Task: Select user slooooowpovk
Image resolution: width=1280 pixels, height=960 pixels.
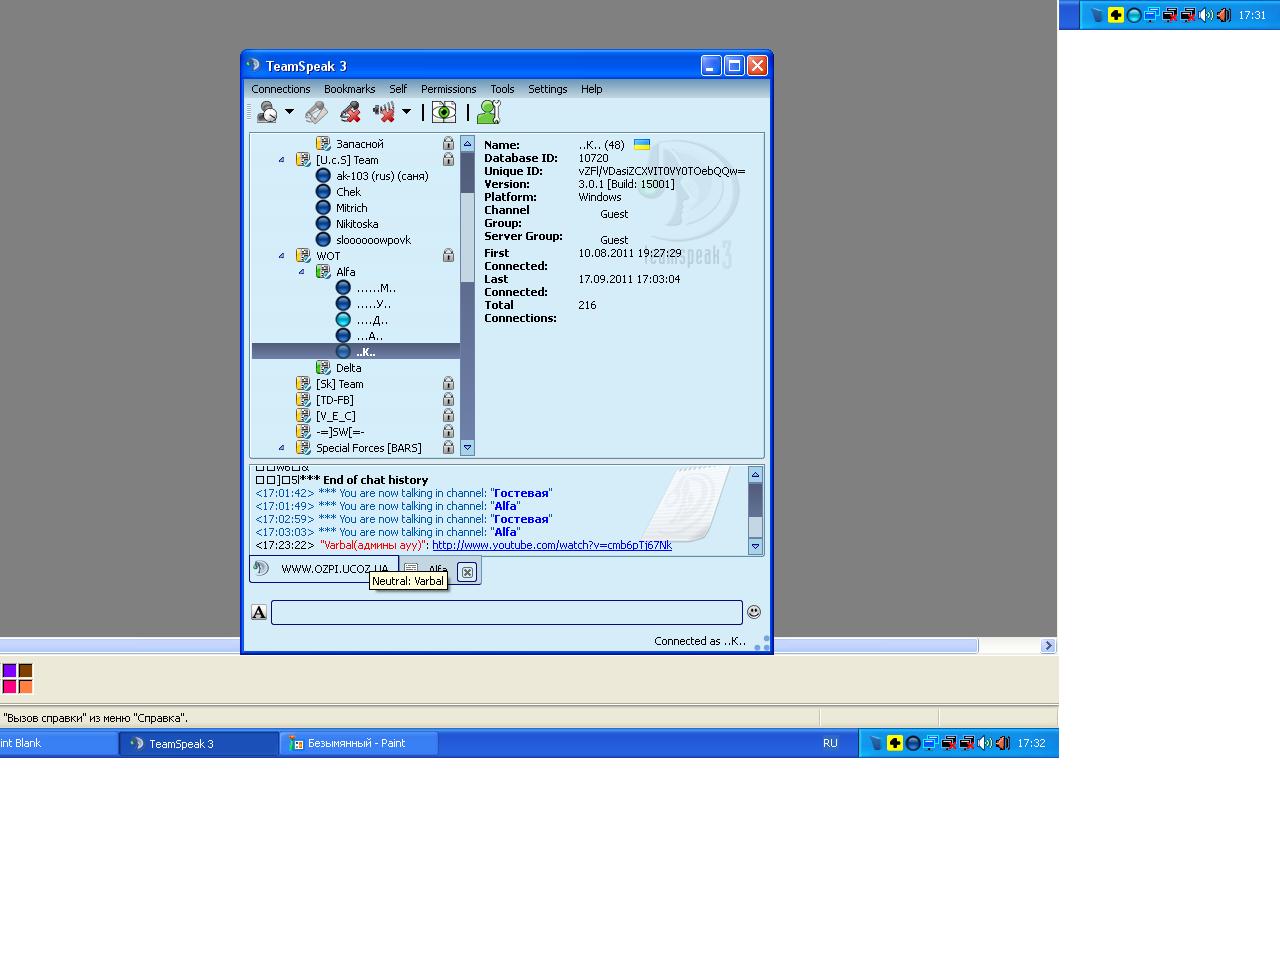Action: click(x=374, y=240)
